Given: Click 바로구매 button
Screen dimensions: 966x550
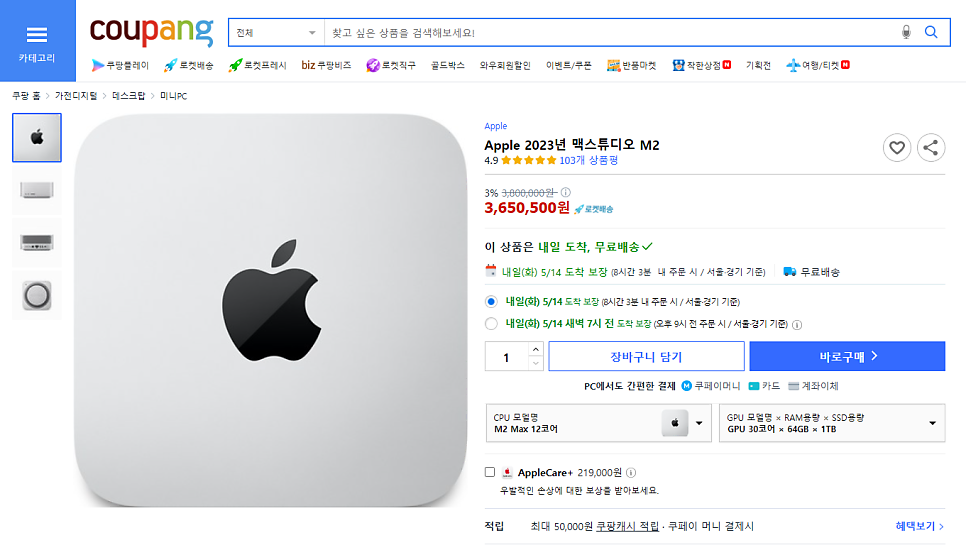Looking at the screenshot, I should coord(847,357).
